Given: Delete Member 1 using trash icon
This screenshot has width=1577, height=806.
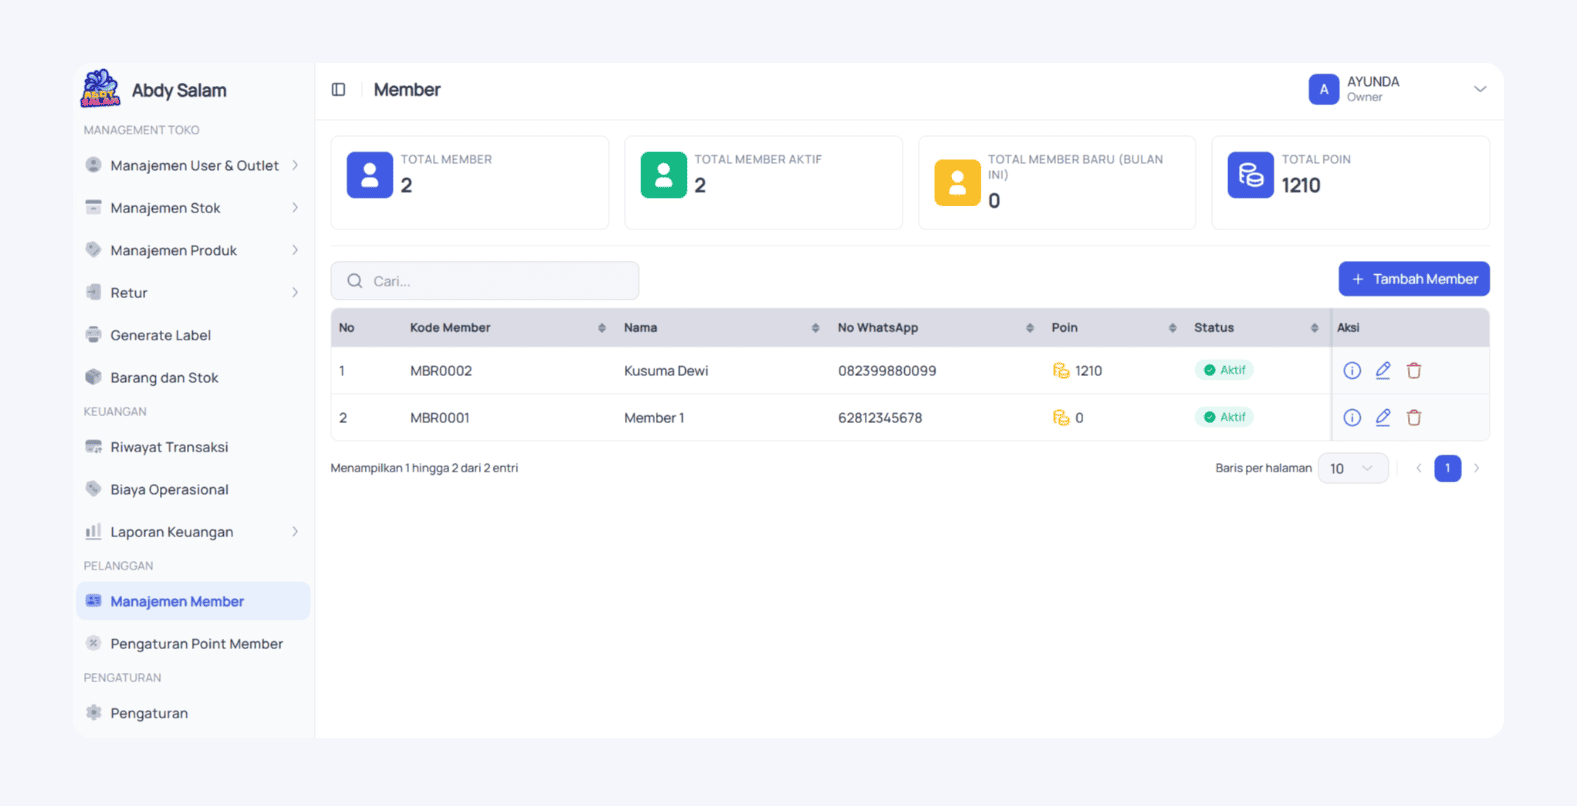Looking at the screenshot, I should [x=1414, y=418].
